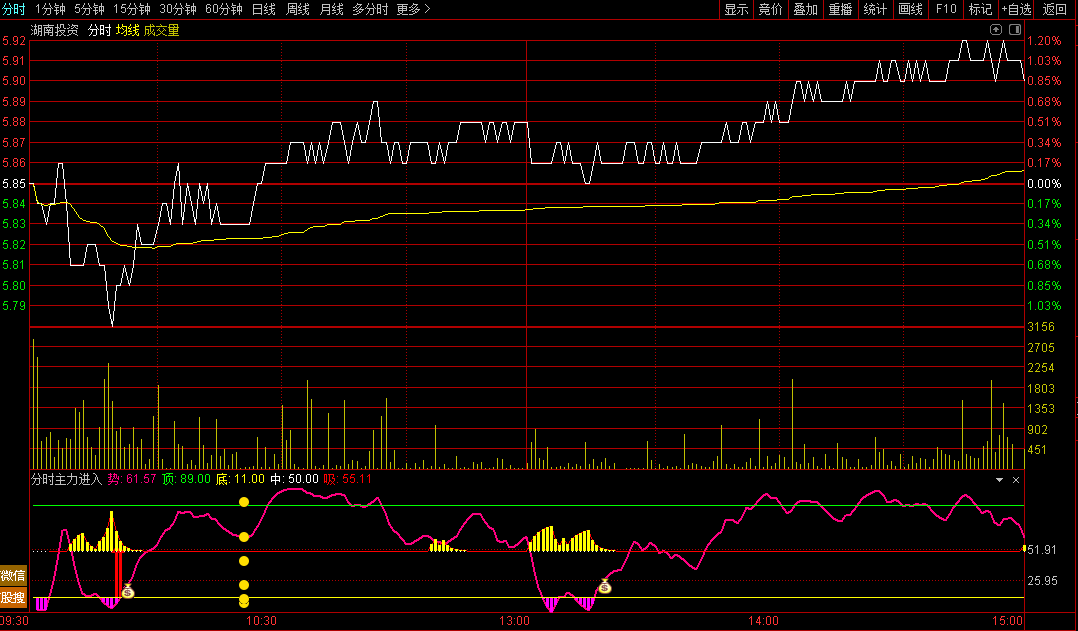Open the 叠加 overlay option
Viewport: 1078px width, 631px height.
point(806,9)
